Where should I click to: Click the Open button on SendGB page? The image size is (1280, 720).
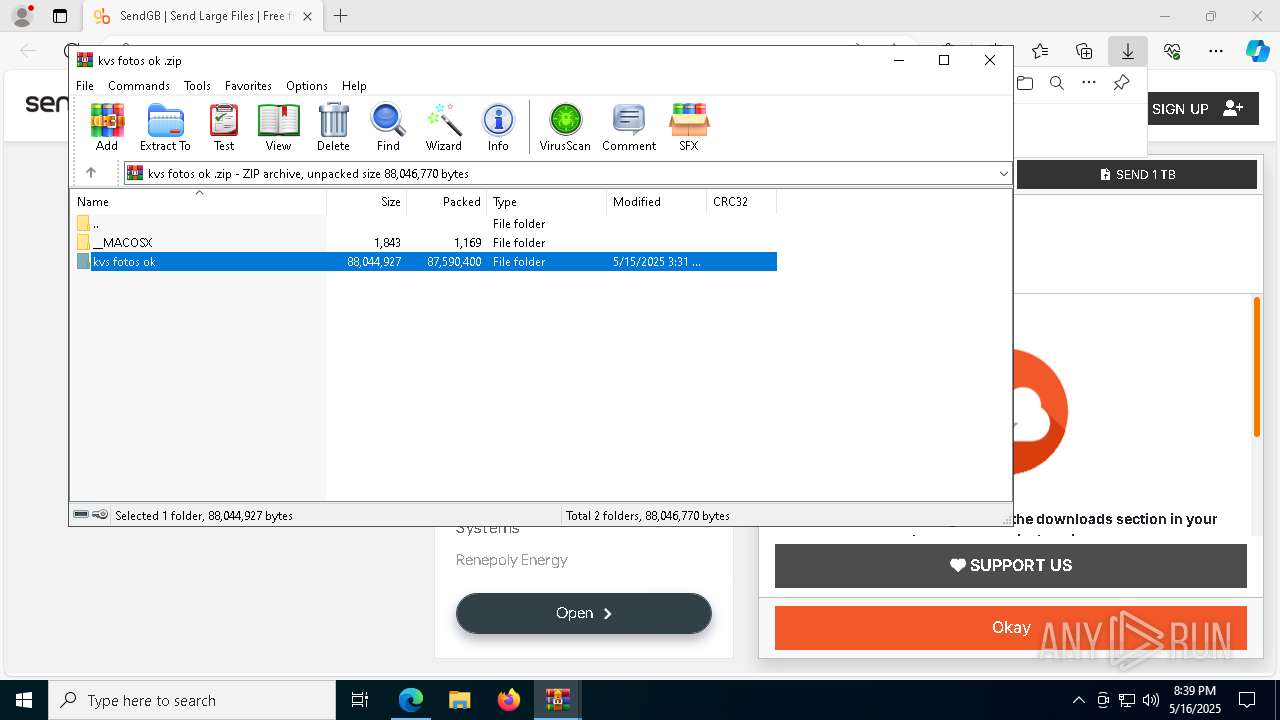tap(584, 613)
